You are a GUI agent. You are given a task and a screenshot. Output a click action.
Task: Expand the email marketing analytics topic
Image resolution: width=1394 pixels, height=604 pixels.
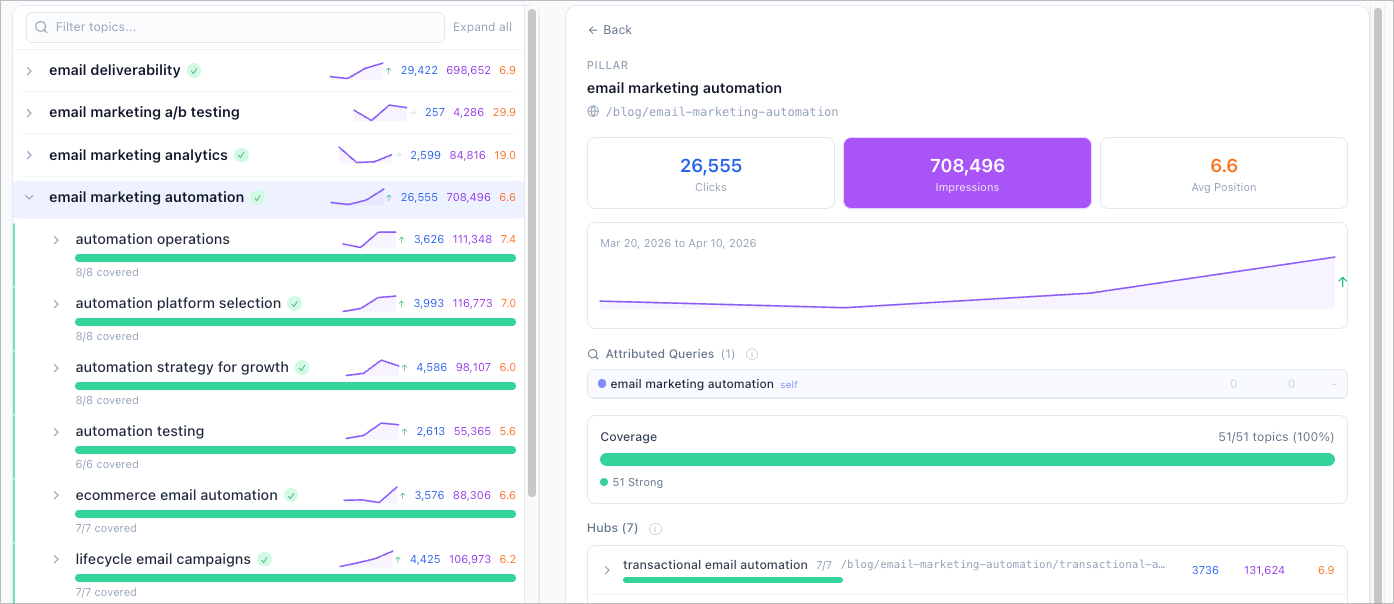[x=29, y=155]
